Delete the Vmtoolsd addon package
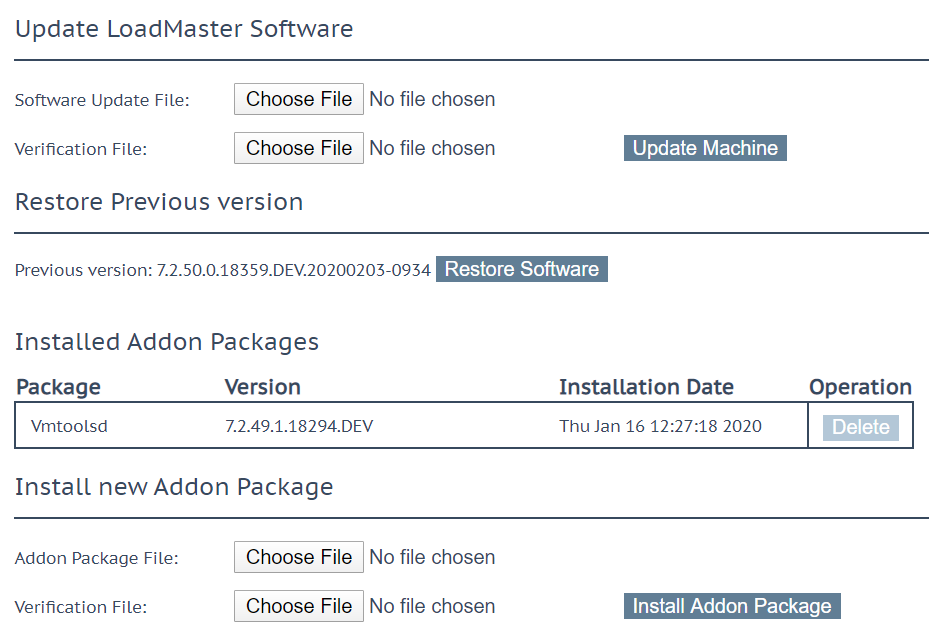 (x=860, y=427)
